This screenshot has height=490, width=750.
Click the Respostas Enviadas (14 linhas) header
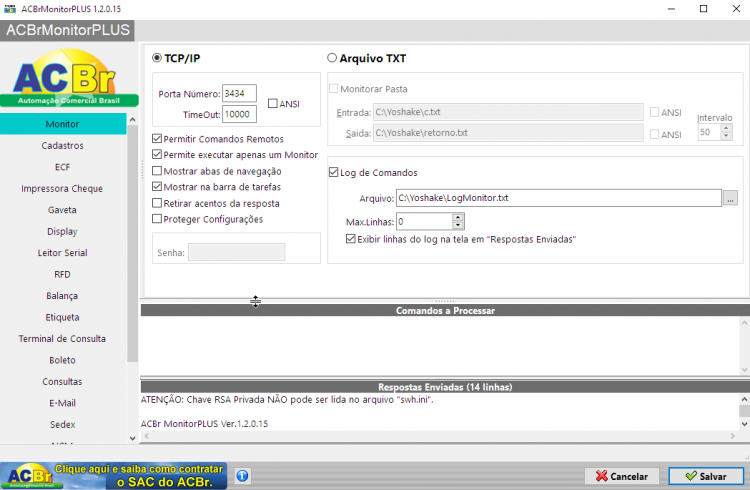[445, 387]
